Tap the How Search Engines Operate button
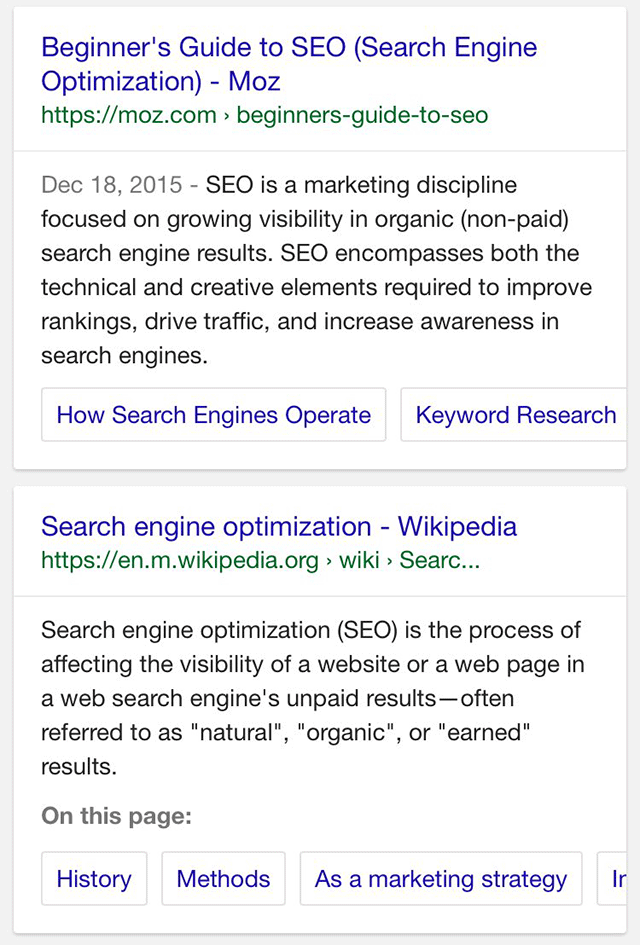Viewport: 640px width, 945px height. [x=213, y=415]
